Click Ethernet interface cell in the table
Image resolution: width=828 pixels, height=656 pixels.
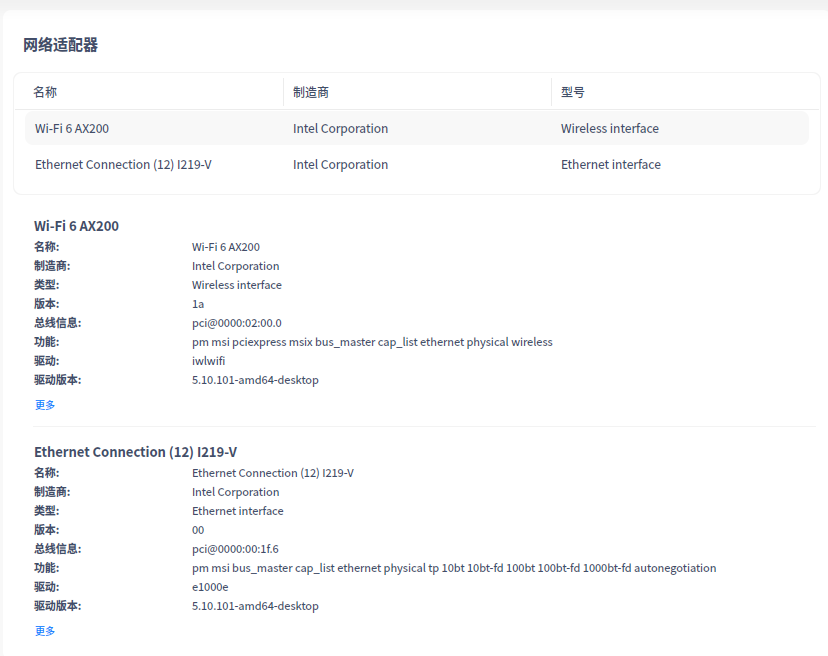tap(611, 164)
